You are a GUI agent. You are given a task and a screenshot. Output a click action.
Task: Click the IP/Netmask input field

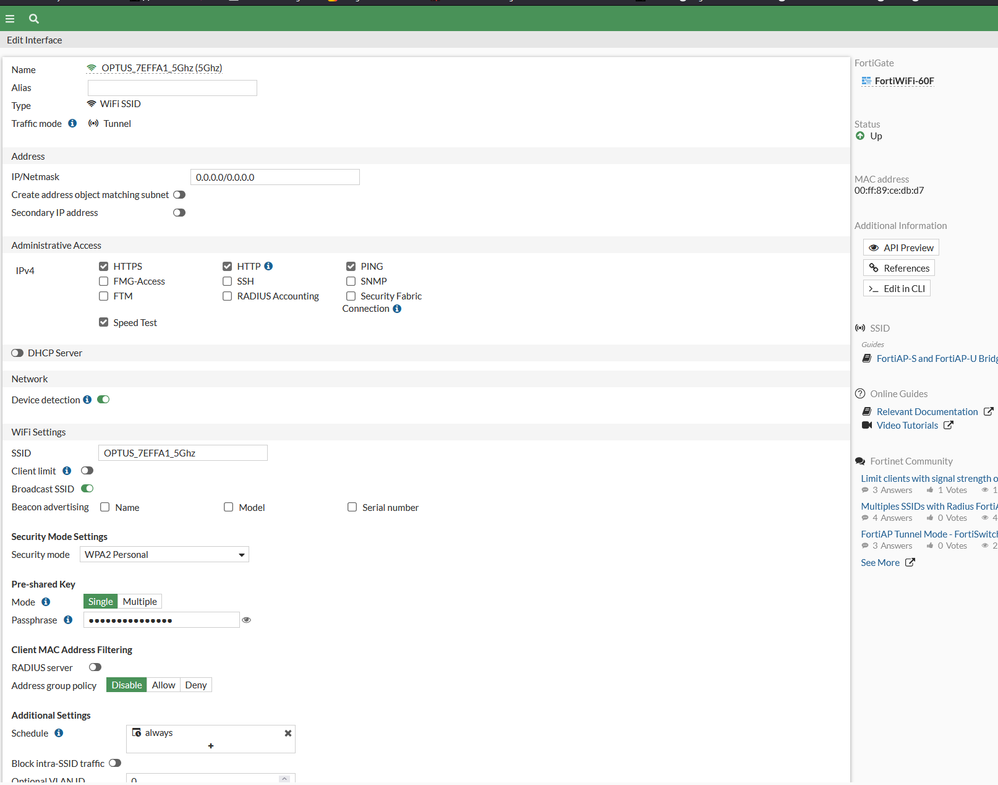(x=275, y=177)
